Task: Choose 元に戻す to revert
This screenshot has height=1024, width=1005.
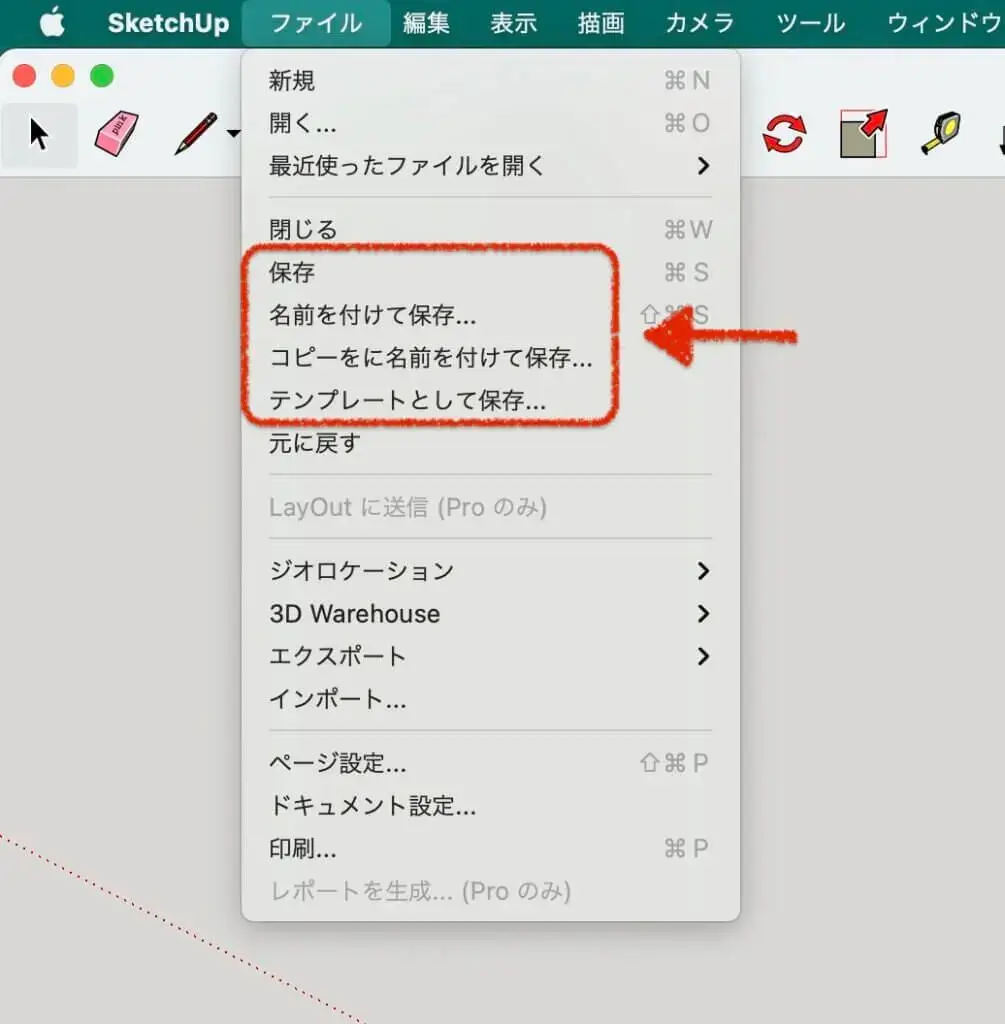Action: 490,443
